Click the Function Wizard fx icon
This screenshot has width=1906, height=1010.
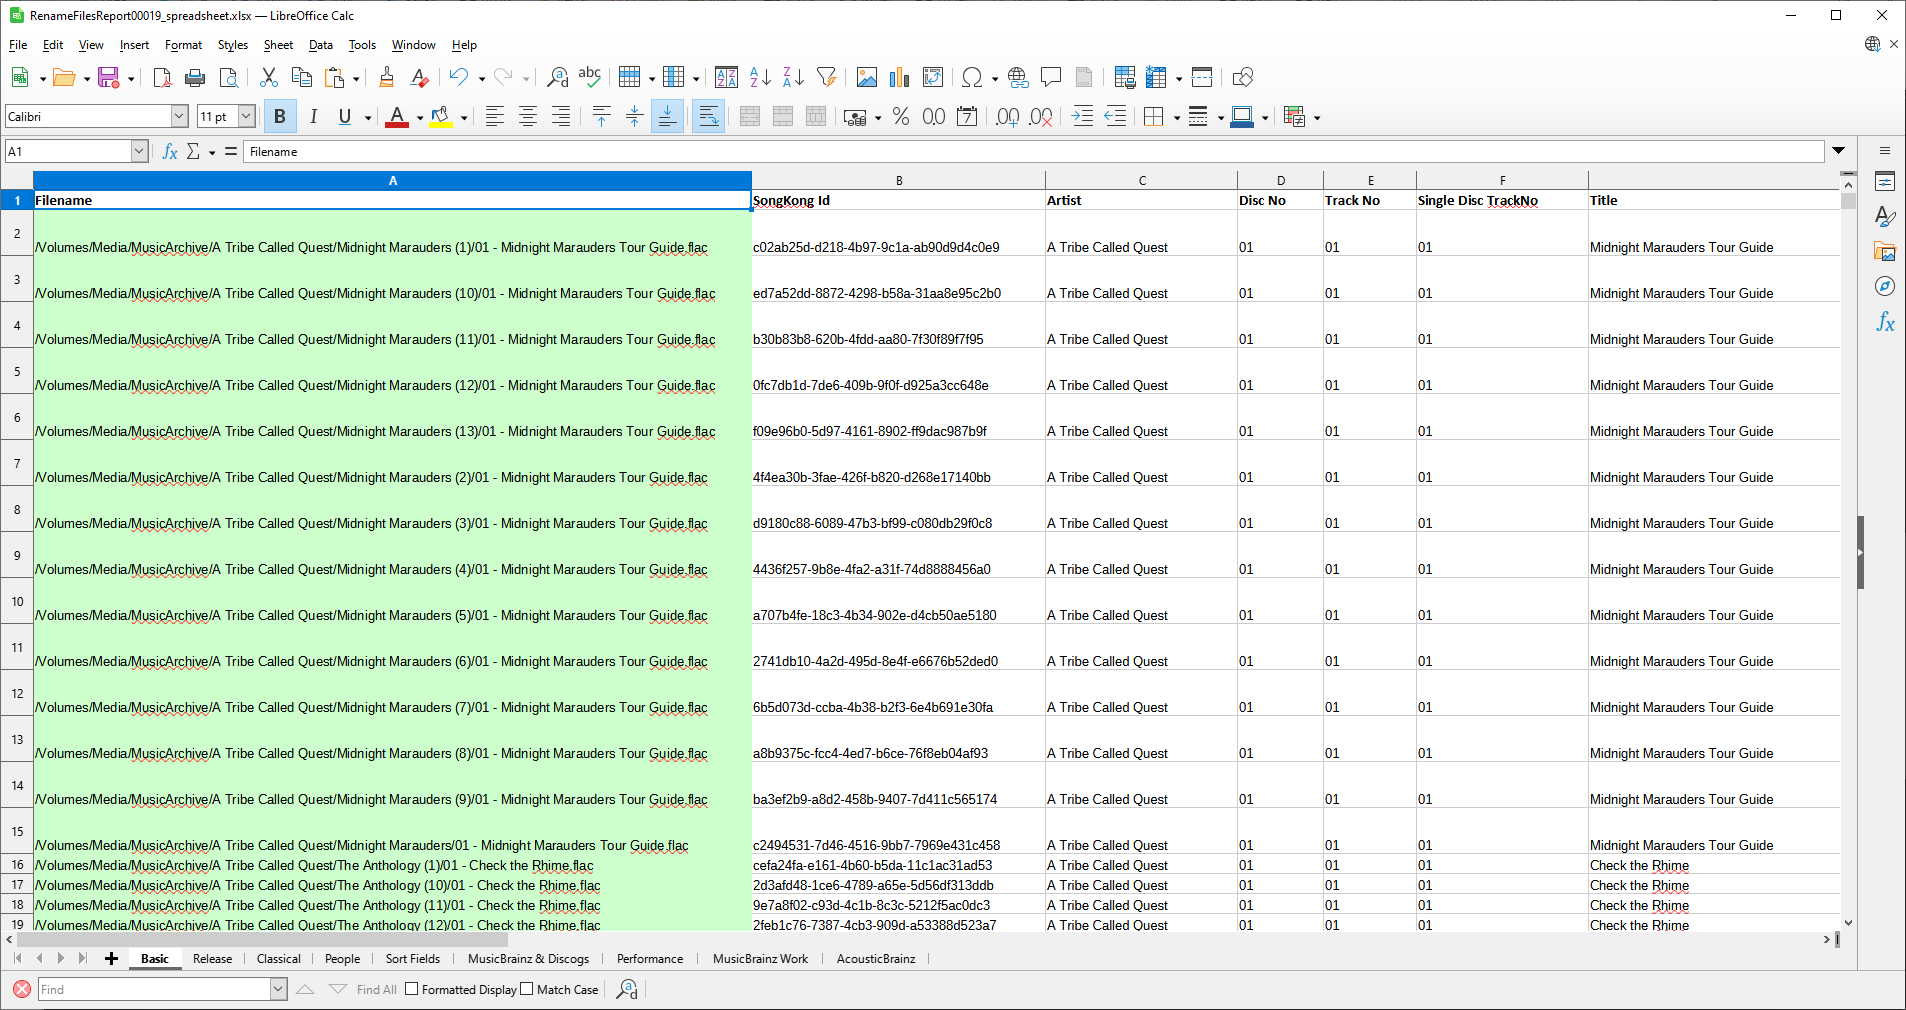pyautogui.click(x=170, y=152)
